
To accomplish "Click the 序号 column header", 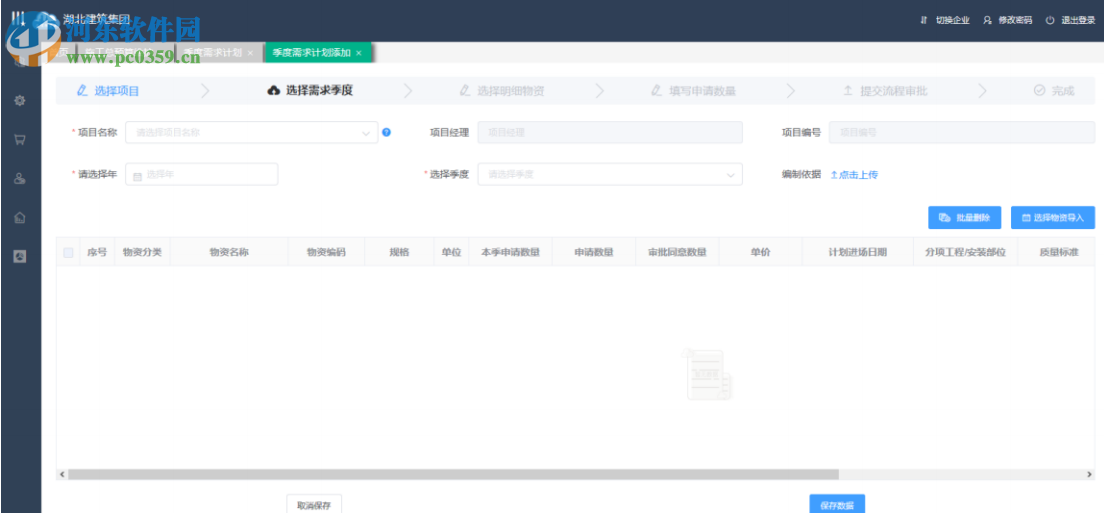I will pos(97,253).
